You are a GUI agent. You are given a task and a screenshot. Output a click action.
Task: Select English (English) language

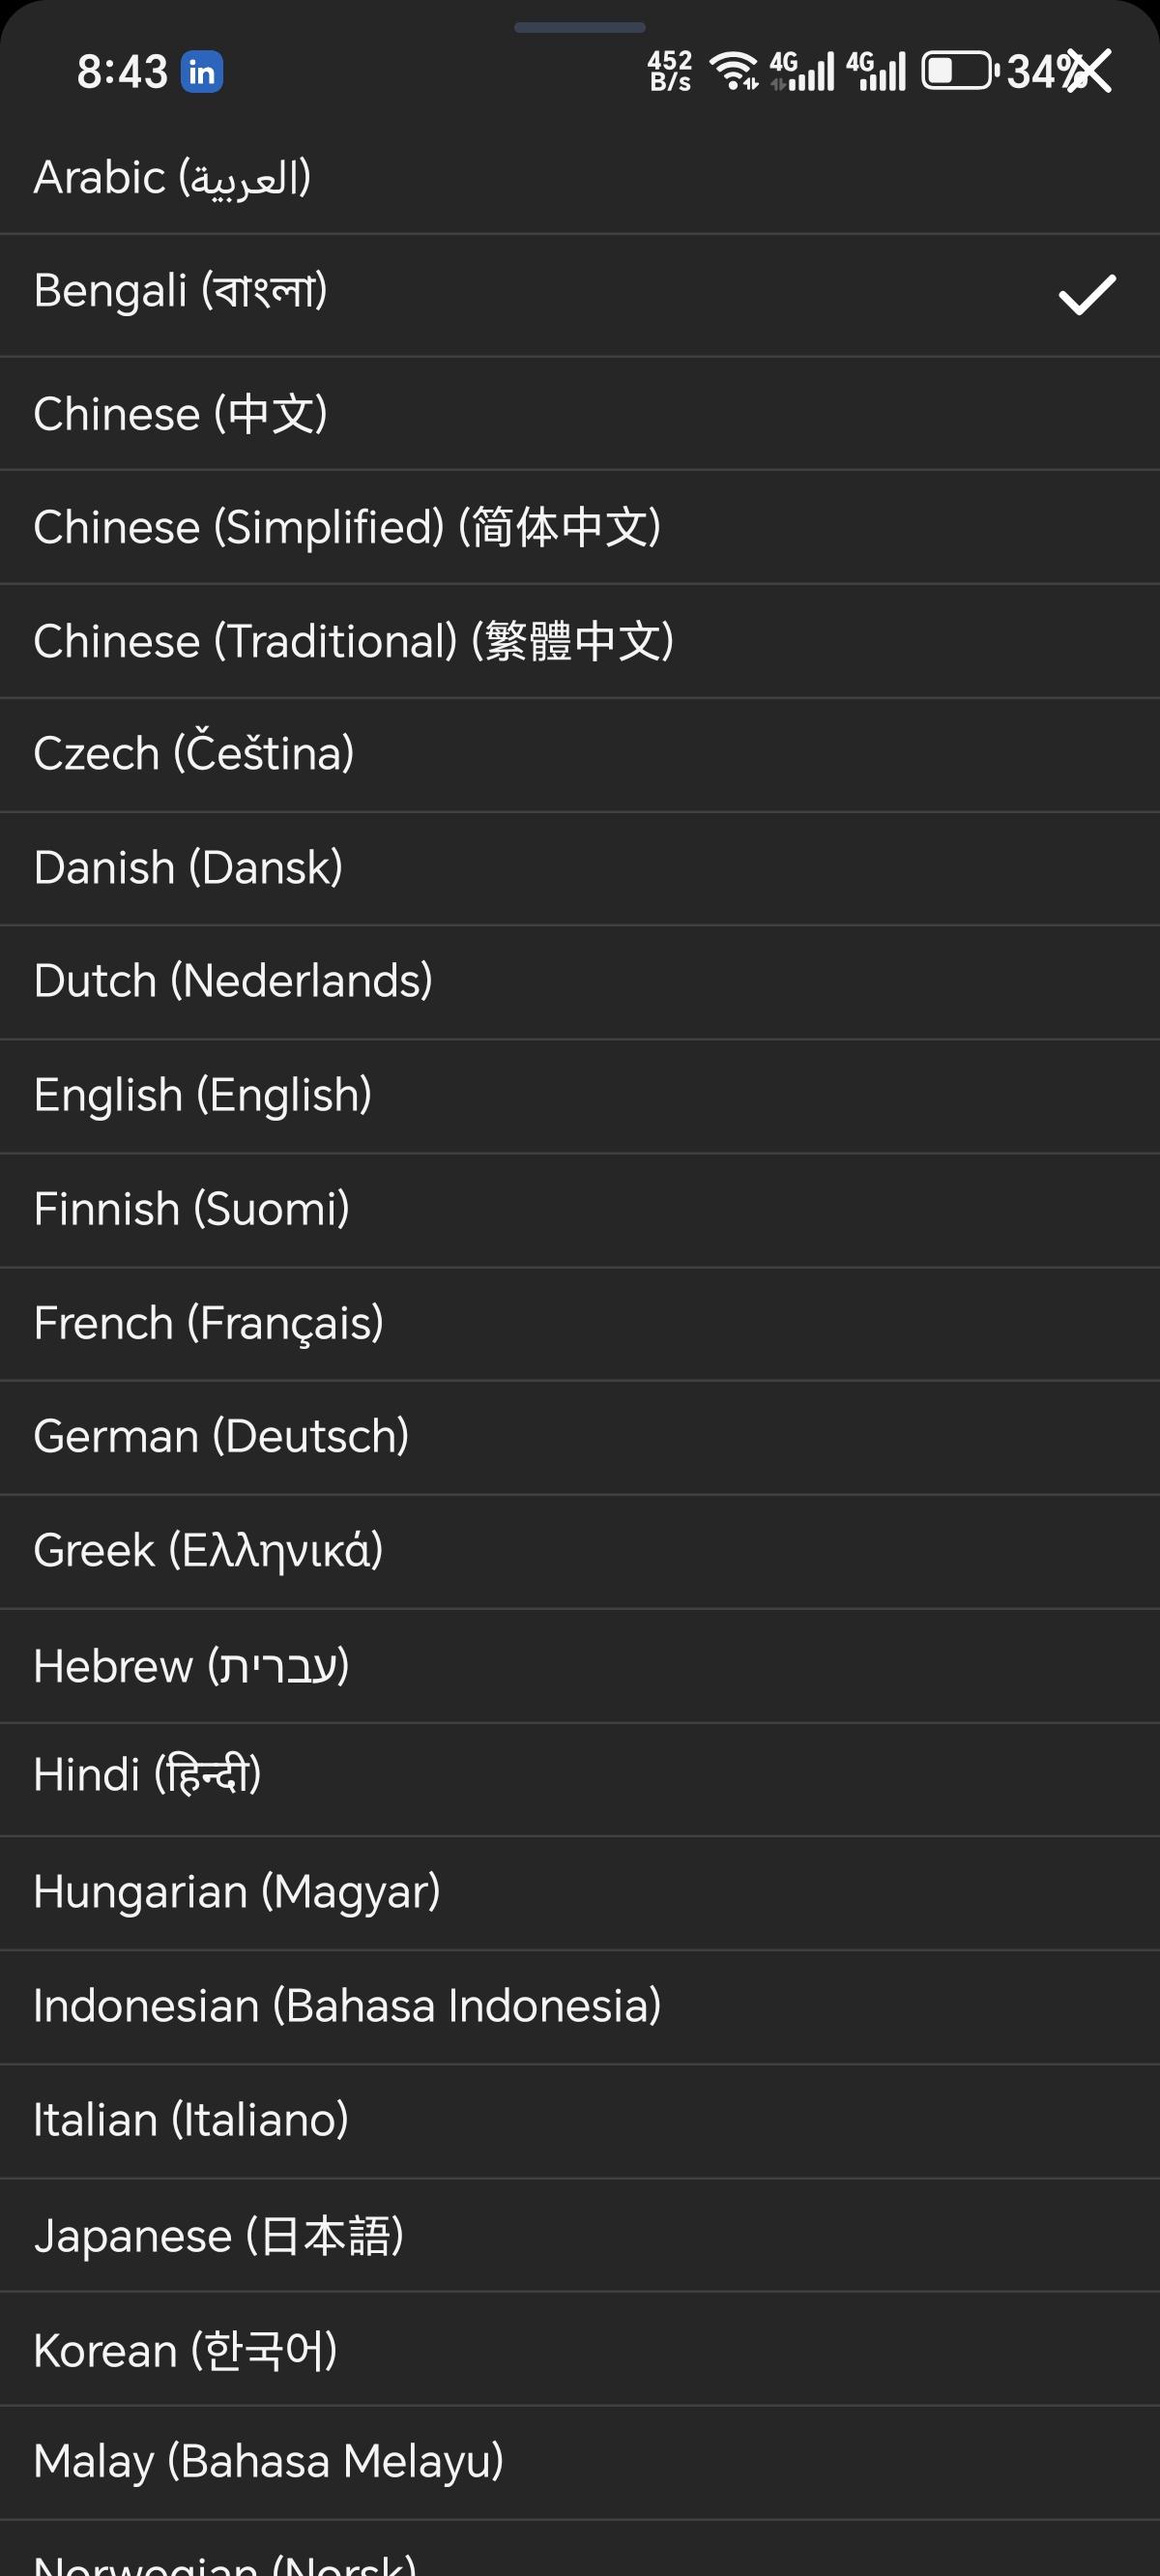(203, 1095)
